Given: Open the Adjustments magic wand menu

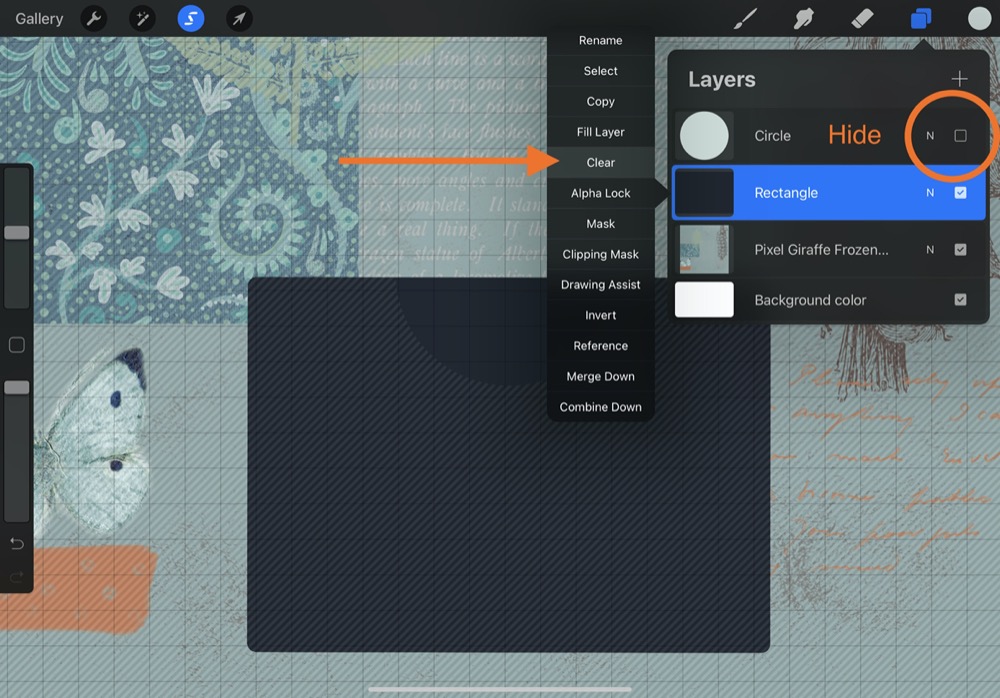Looking at the screenshot, I should (142, 19).
